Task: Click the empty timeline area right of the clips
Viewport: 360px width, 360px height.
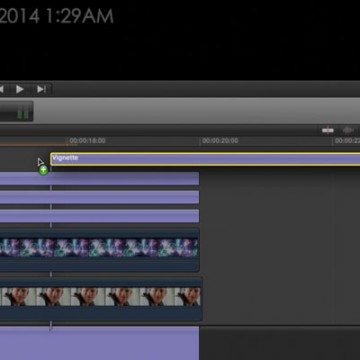Action: tap(280, 247)
